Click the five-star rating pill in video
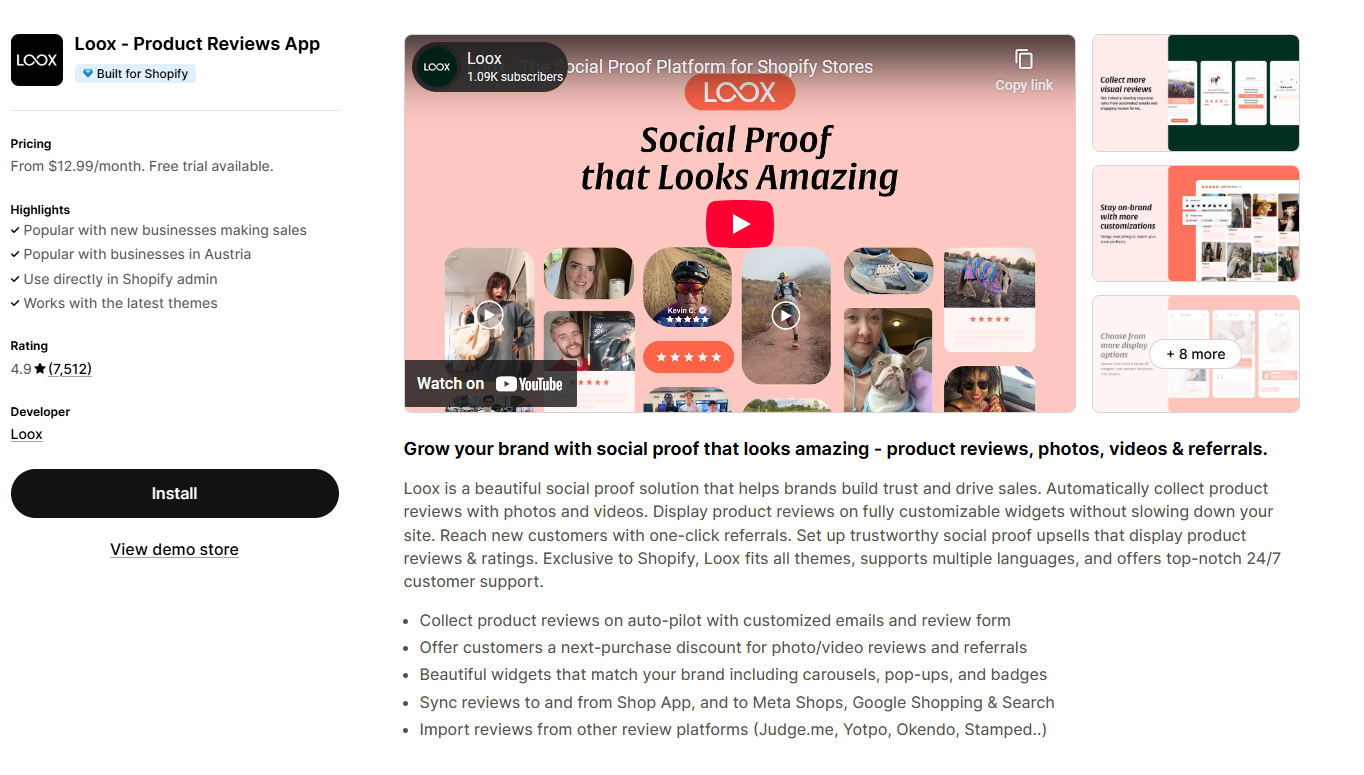Image resolution: width=1364 pixels, height=775 pixels. [x=688, y=357]
